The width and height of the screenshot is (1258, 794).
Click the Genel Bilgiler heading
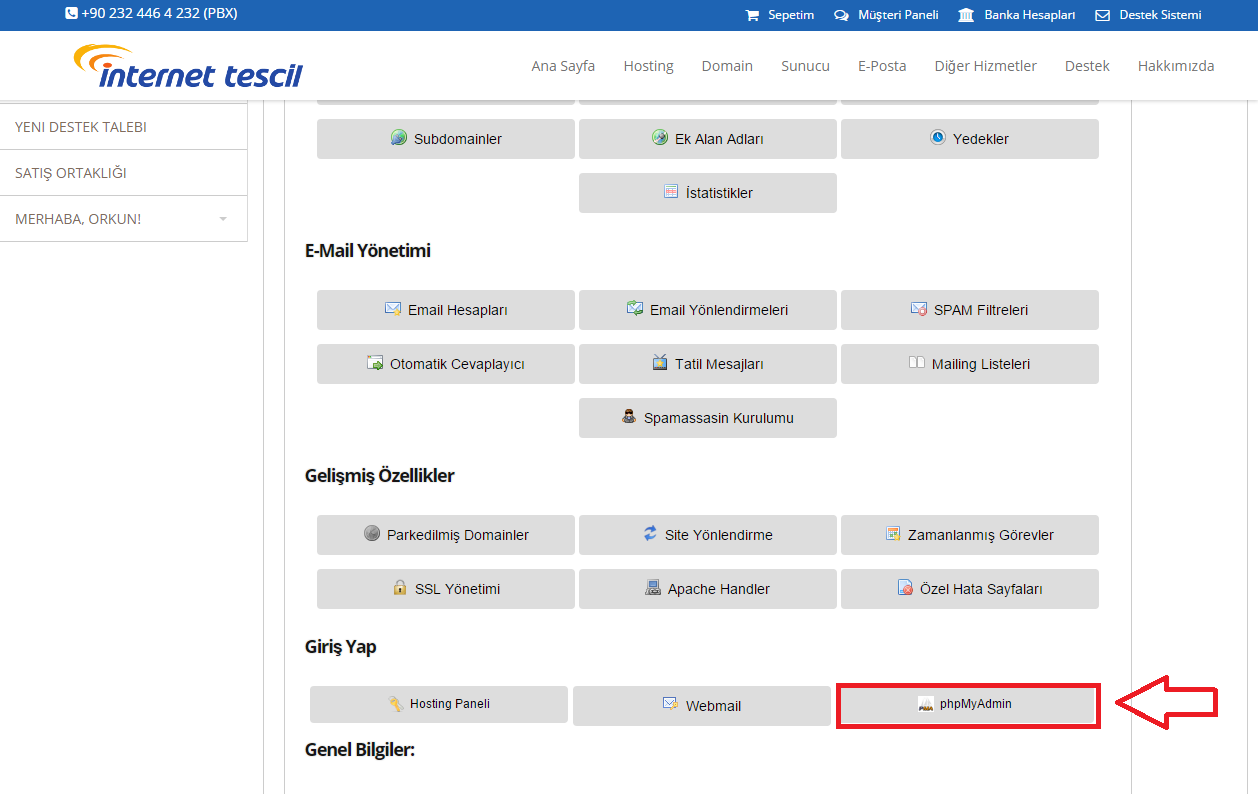(x=360, y=749)
